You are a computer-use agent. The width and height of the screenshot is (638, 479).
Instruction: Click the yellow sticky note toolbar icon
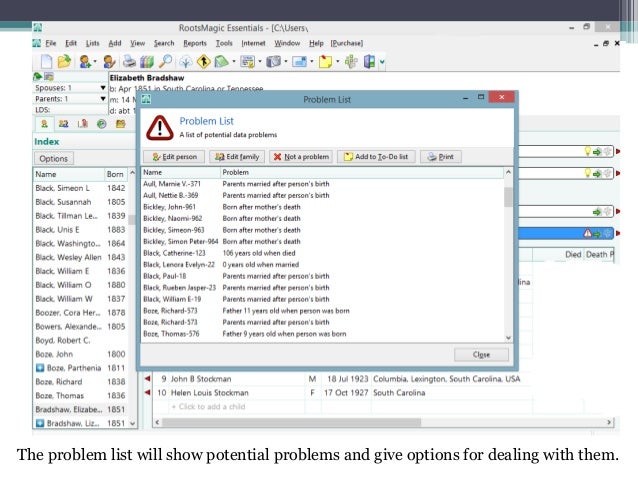point(326,61)
